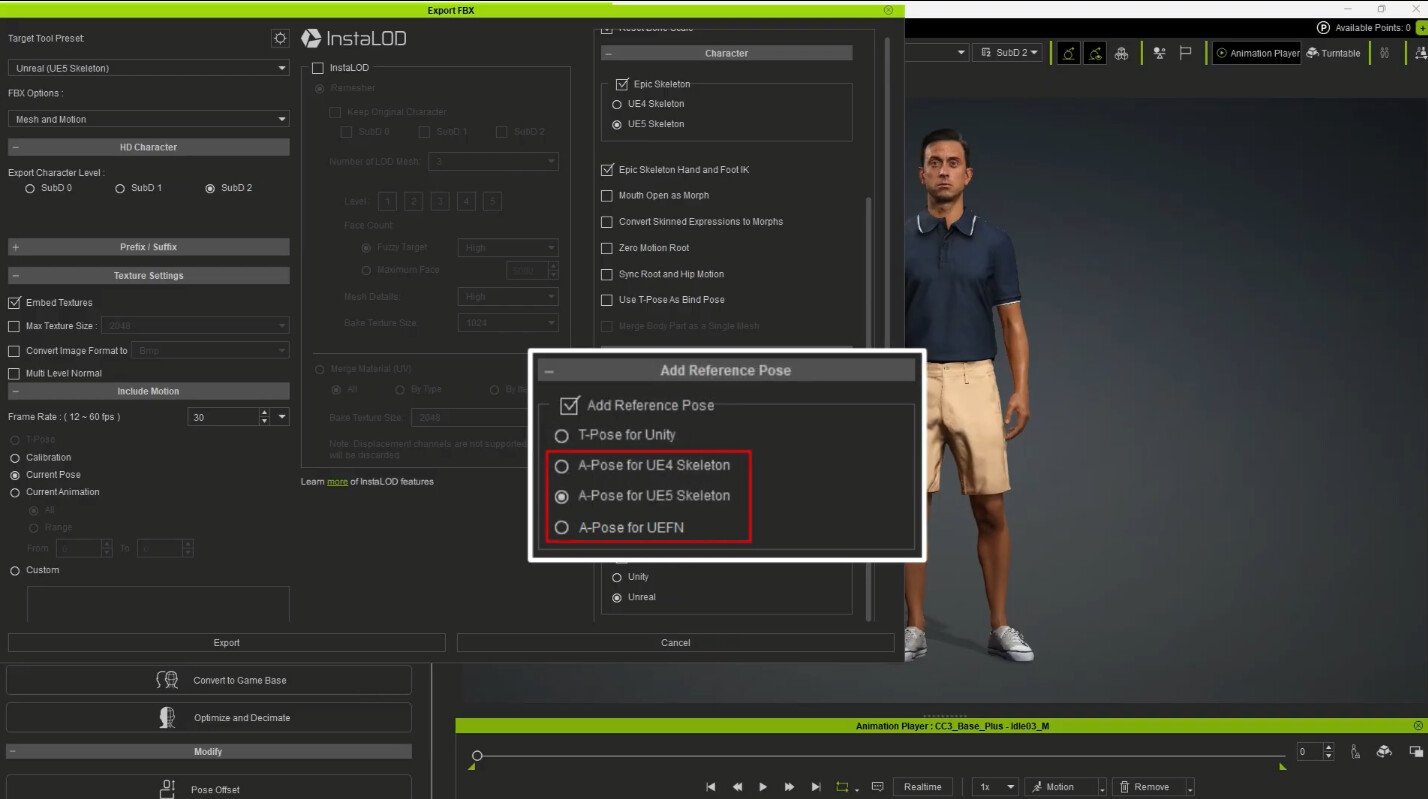This screenshot has width=1428, height=799.
Task: Open the Motion menu in Animation Player
Action: coord(1066,787)
